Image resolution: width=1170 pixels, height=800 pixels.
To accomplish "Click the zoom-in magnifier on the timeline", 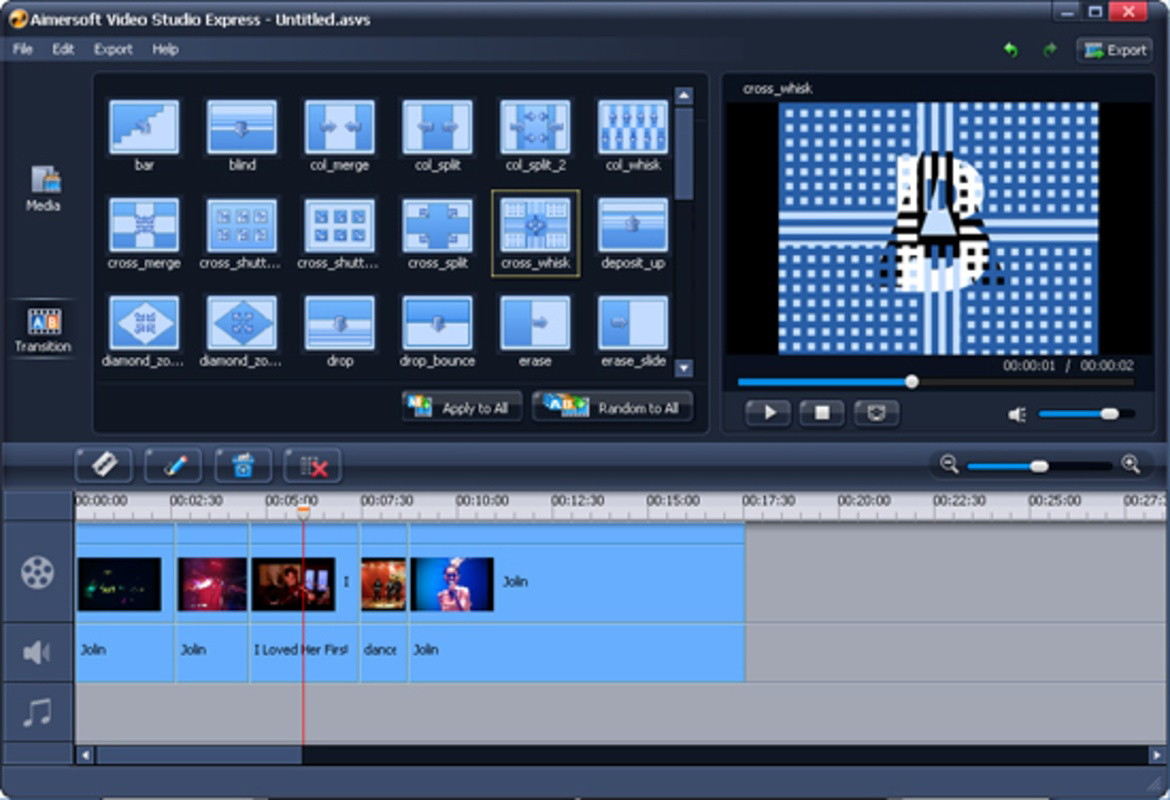I will (x=1131, y=465).
